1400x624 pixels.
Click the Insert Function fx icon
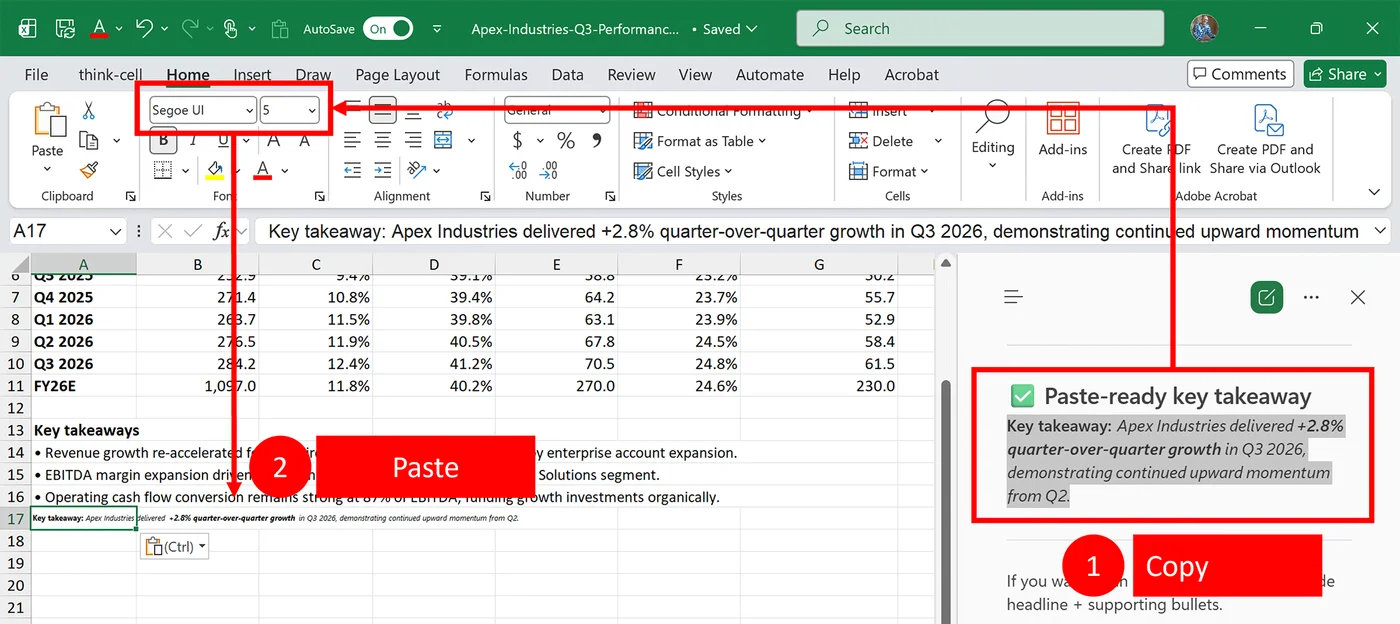222,231
